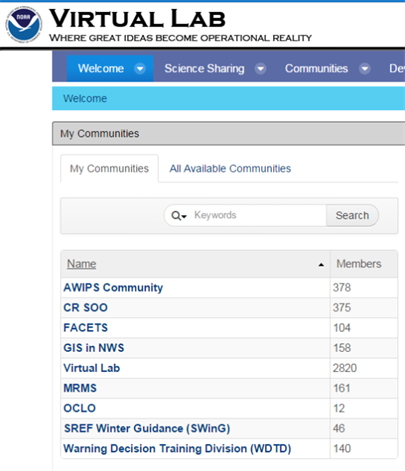Click the 161 members count

click(342, 388)
